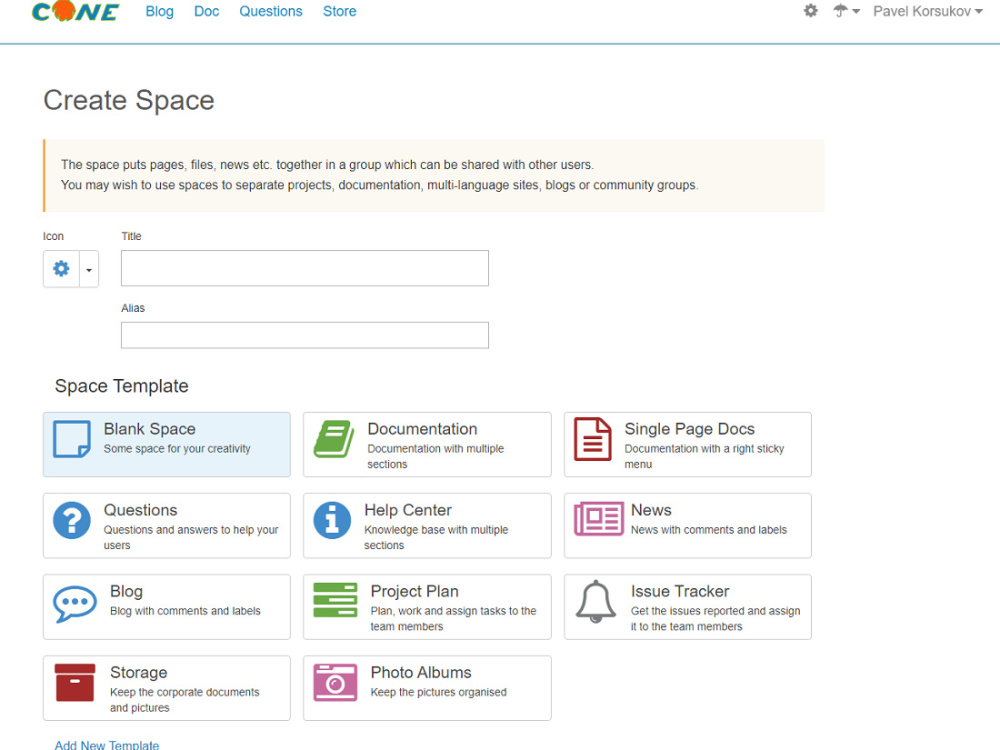Image resolution: width=1000 pixels, height=750 pixels.
Task: Select the Issue Tracker bell icon
Action: [596, 601]
